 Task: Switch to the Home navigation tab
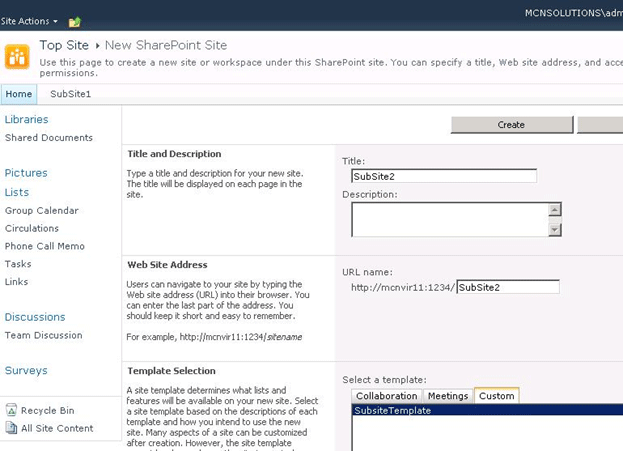point(19,94)
